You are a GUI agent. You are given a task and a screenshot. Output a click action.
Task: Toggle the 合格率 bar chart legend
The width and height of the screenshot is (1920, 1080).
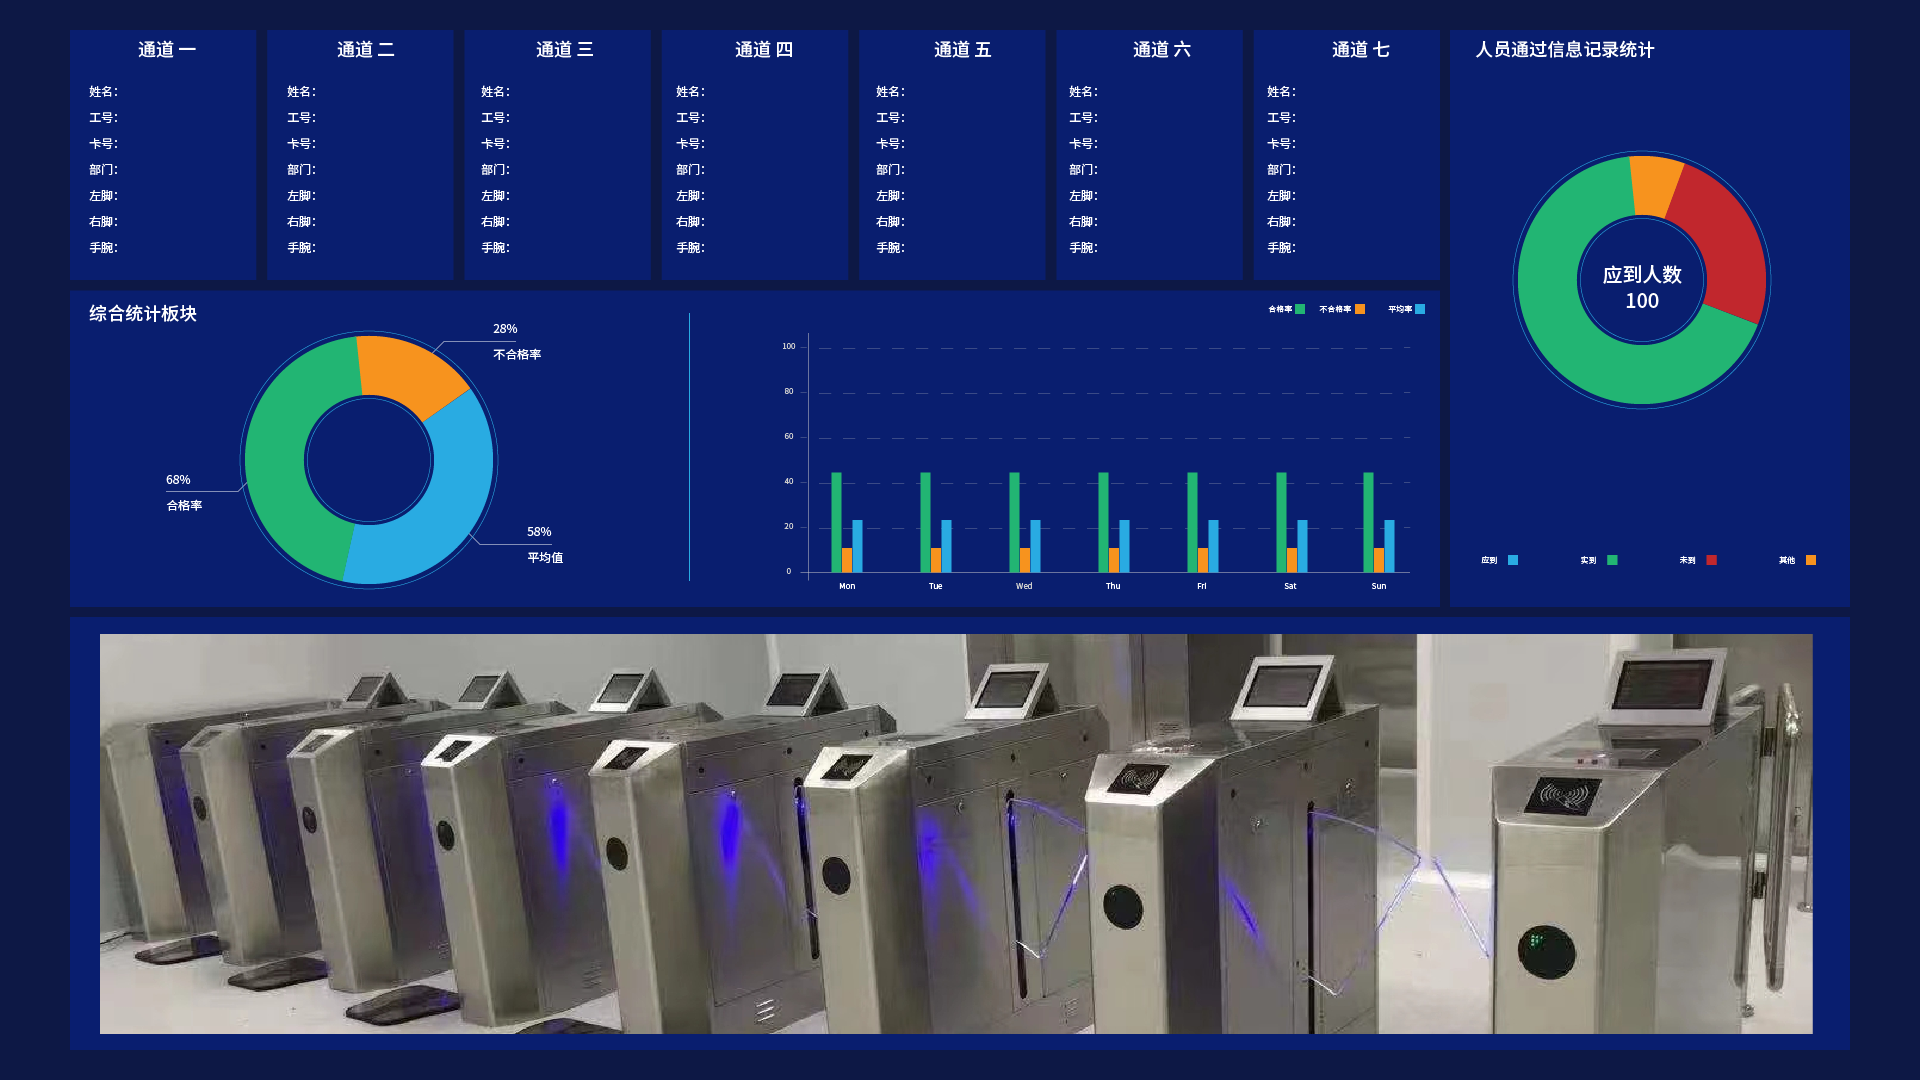tap(1299, 309)
